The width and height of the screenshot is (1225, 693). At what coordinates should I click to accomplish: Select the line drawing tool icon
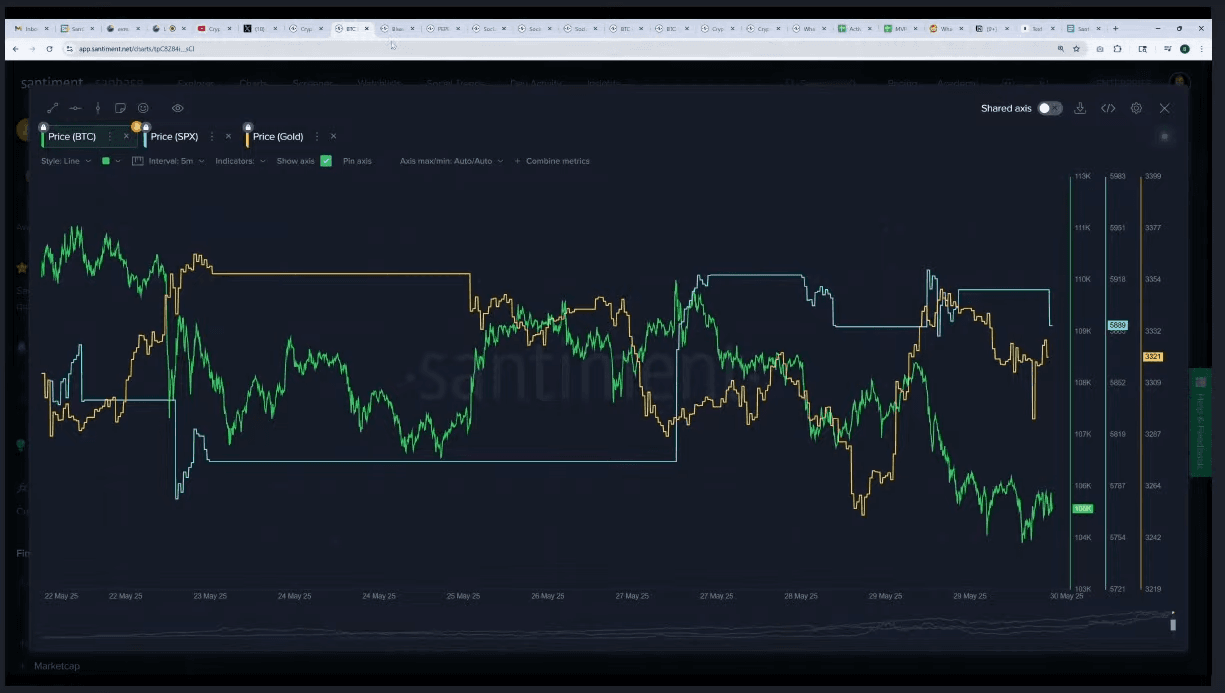(x=53, y=108)
